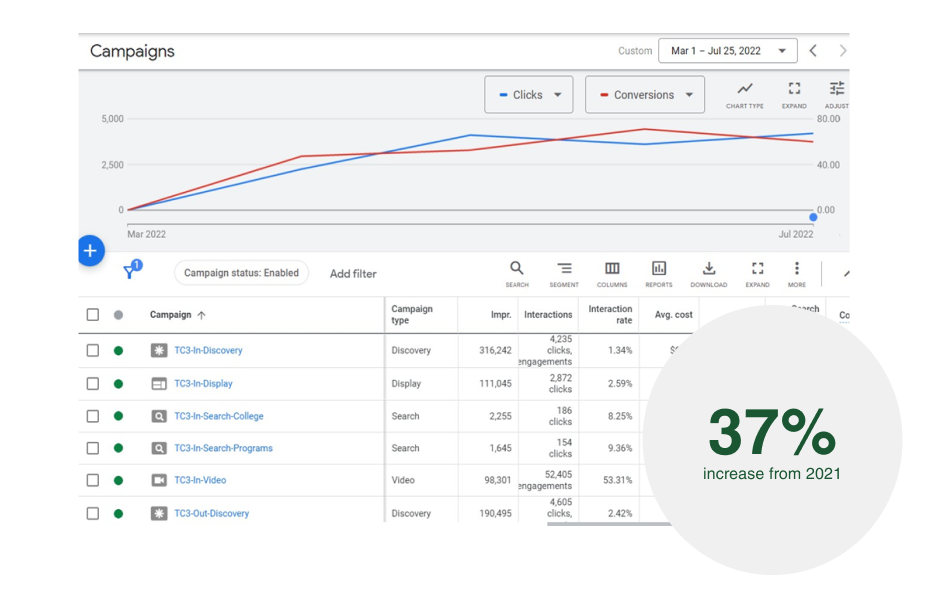
Task: Open the TC3-In-Discovery campaign link
Action: point(208,350)
